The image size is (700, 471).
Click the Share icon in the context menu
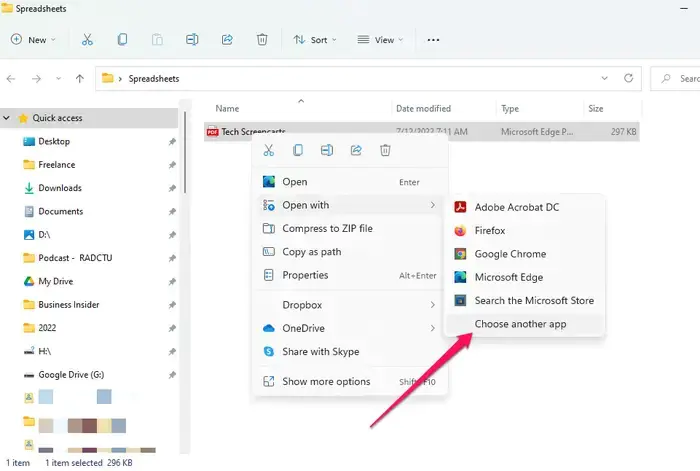[356, 150]
